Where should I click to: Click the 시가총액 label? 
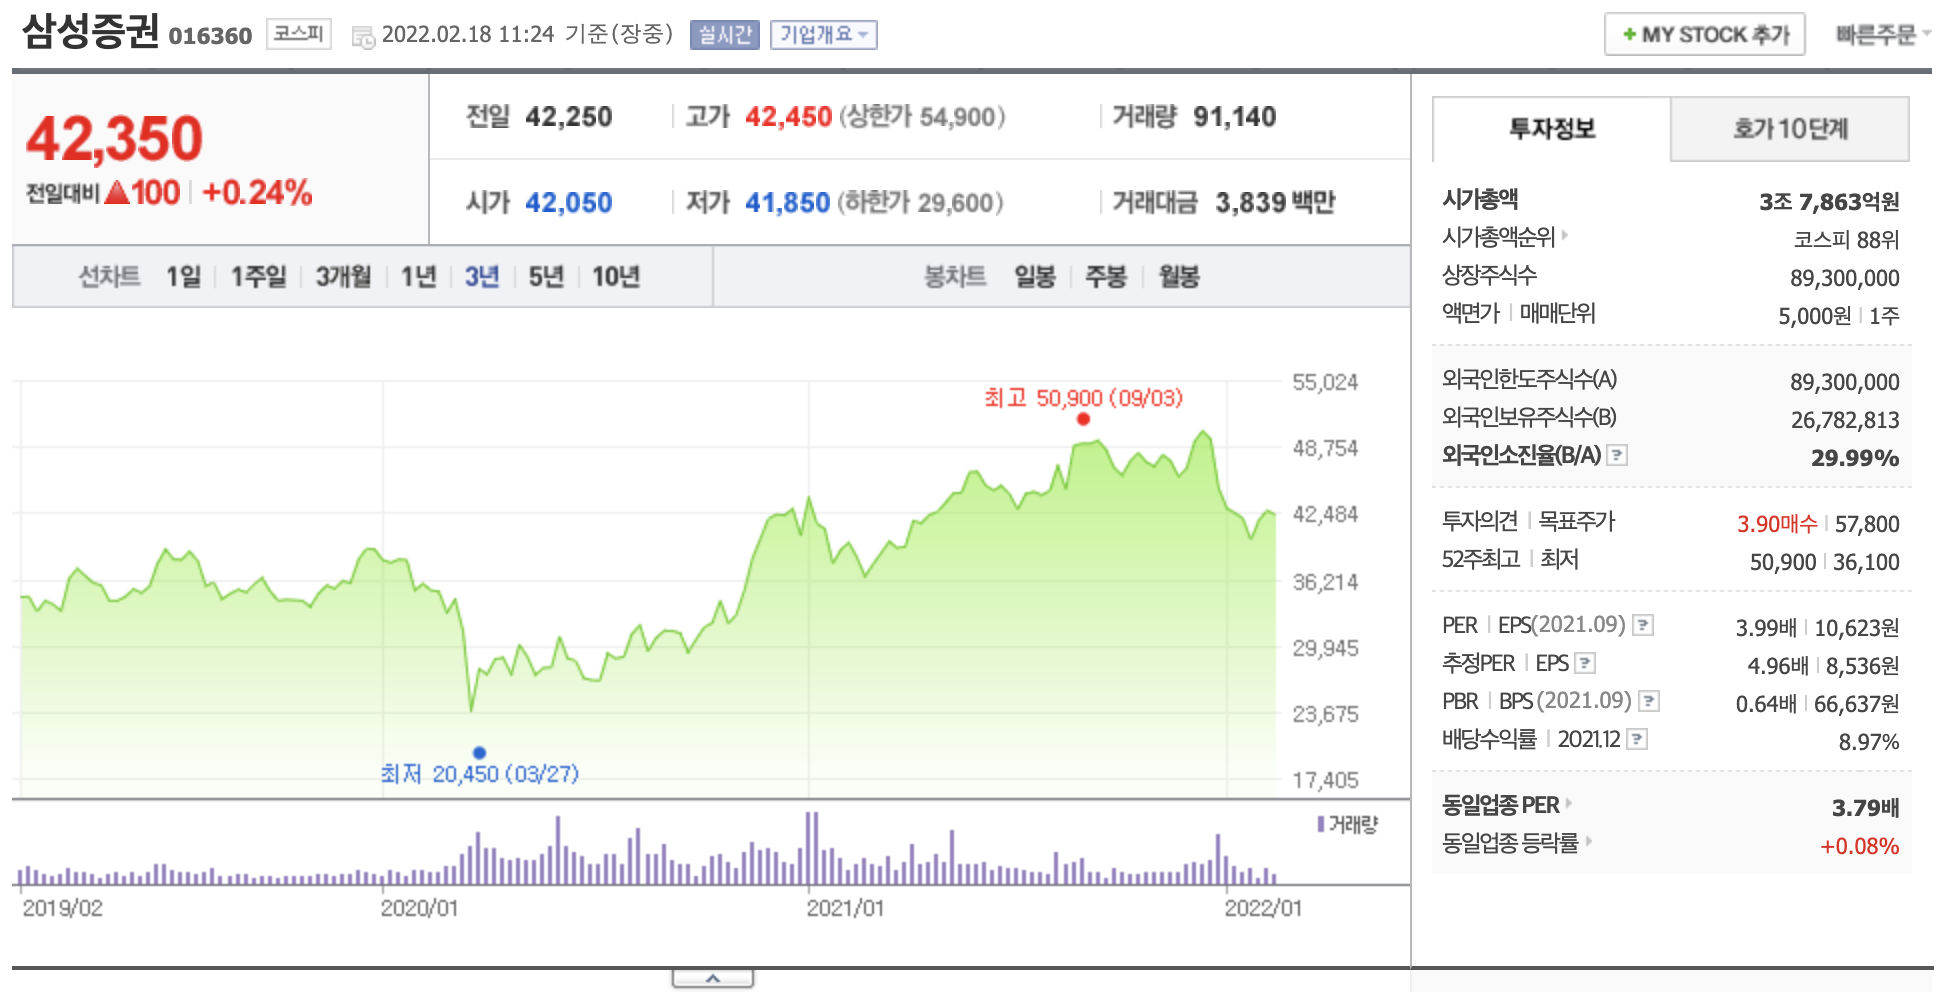1480,199
